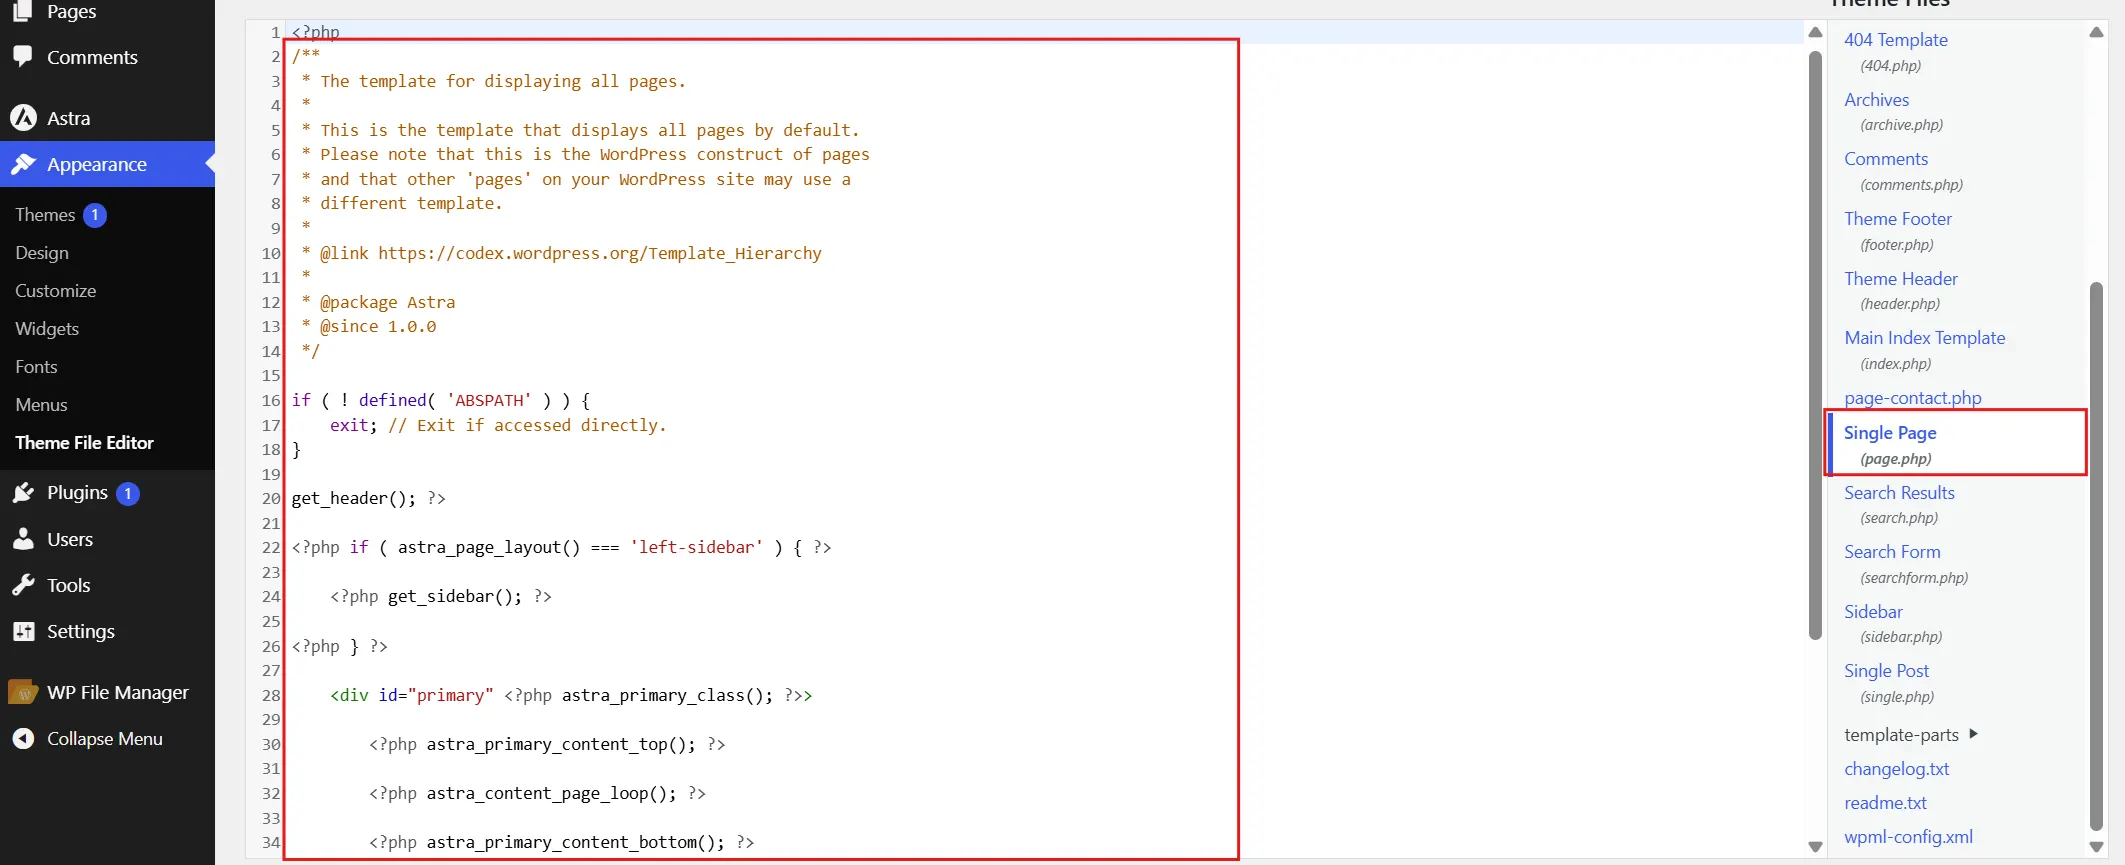Open the 404 Template file
2125x865 pixels.
pyautogui.click(x=1896, y=40)
